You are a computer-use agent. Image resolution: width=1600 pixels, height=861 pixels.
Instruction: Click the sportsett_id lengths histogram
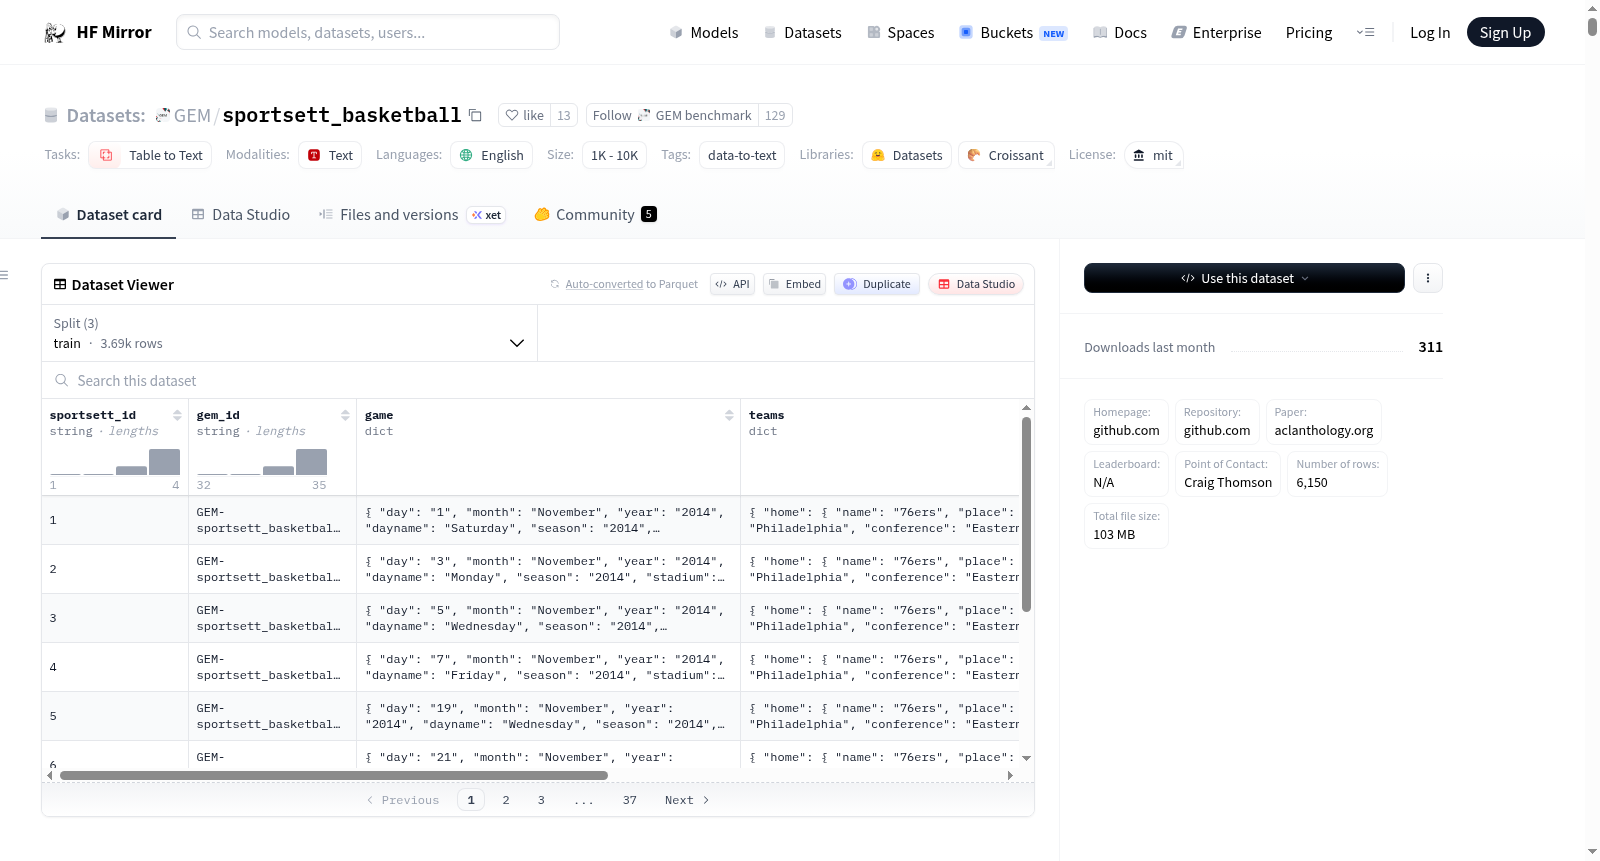click(115, 462)
